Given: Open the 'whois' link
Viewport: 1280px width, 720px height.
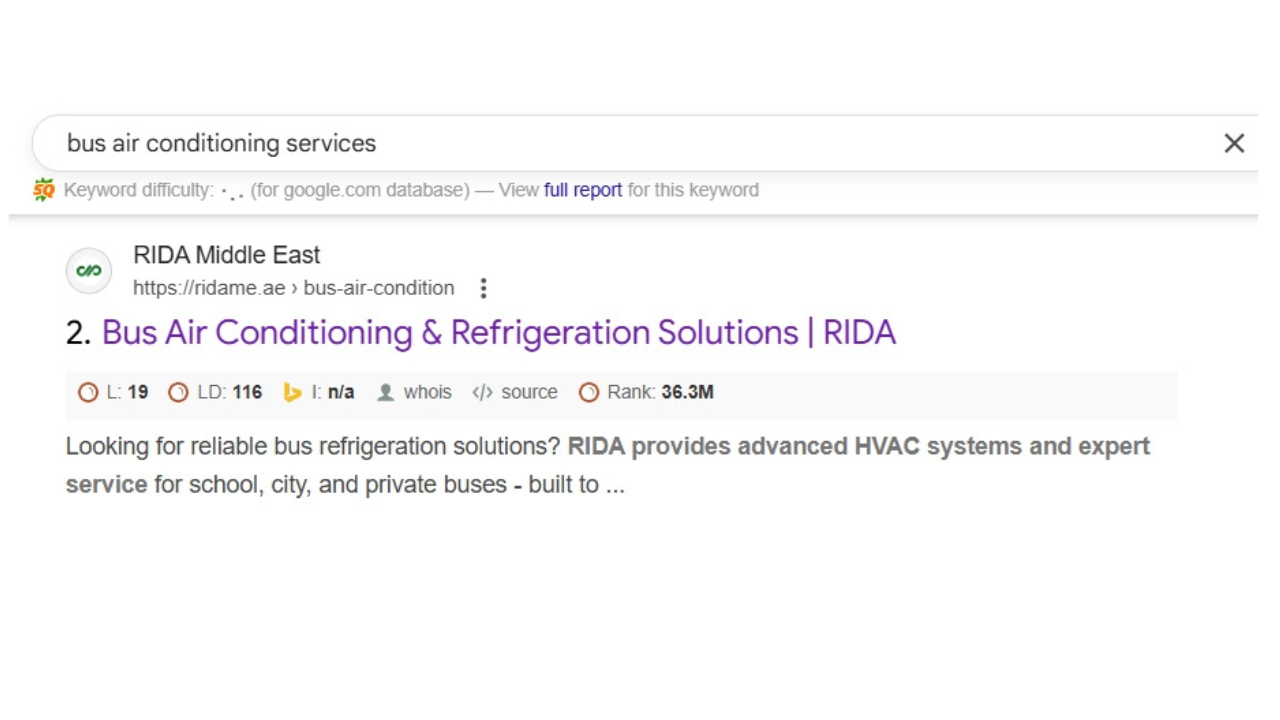Looking at the screenshot, I should (428, 392).
